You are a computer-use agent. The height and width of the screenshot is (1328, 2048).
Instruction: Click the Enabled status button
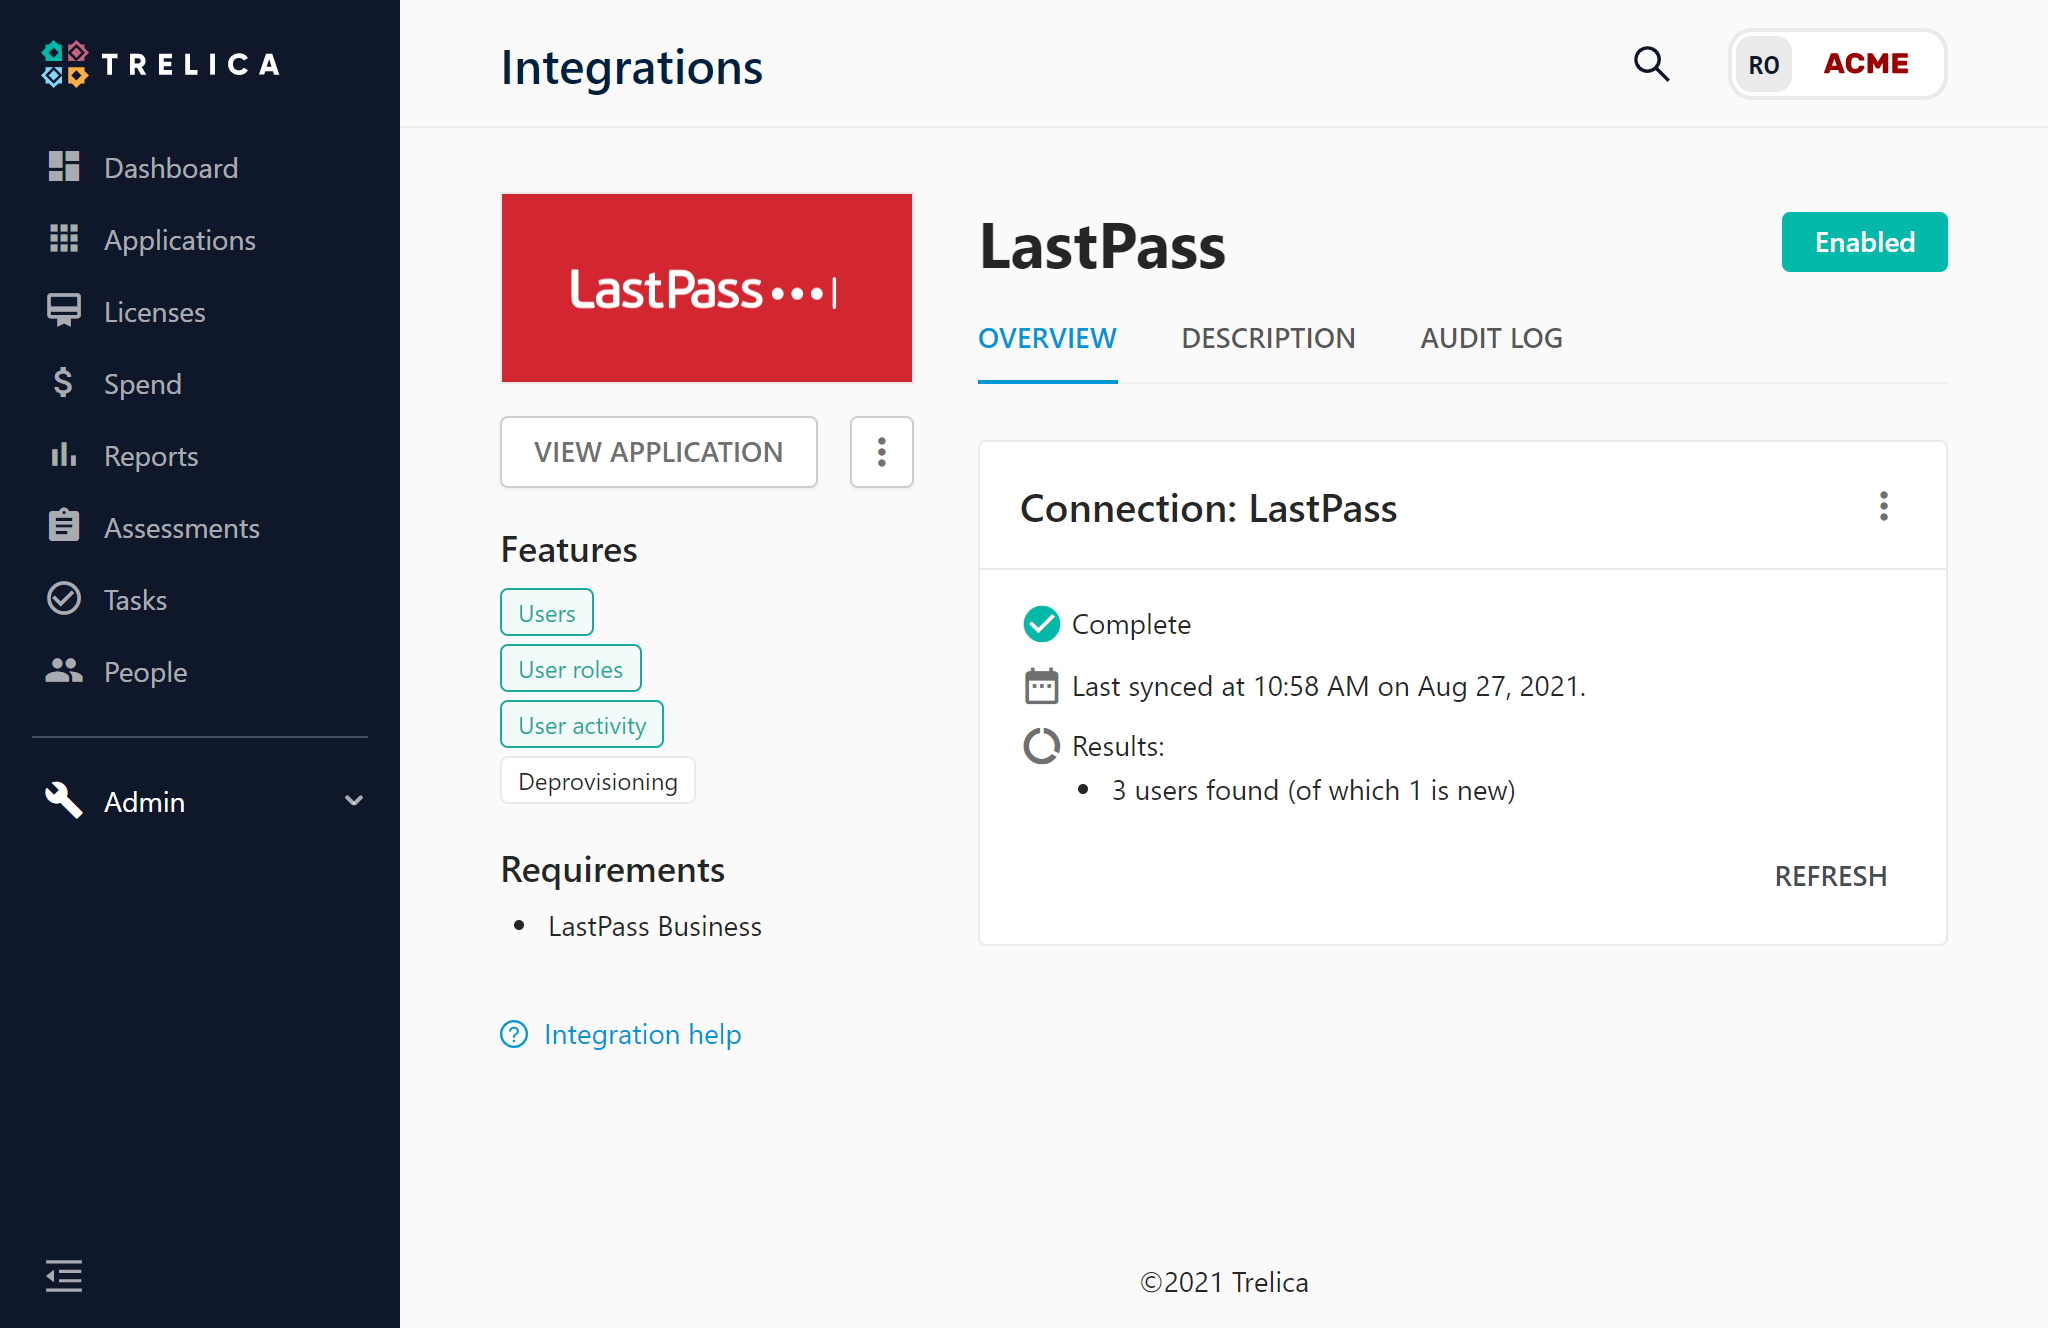[1864, 242]
